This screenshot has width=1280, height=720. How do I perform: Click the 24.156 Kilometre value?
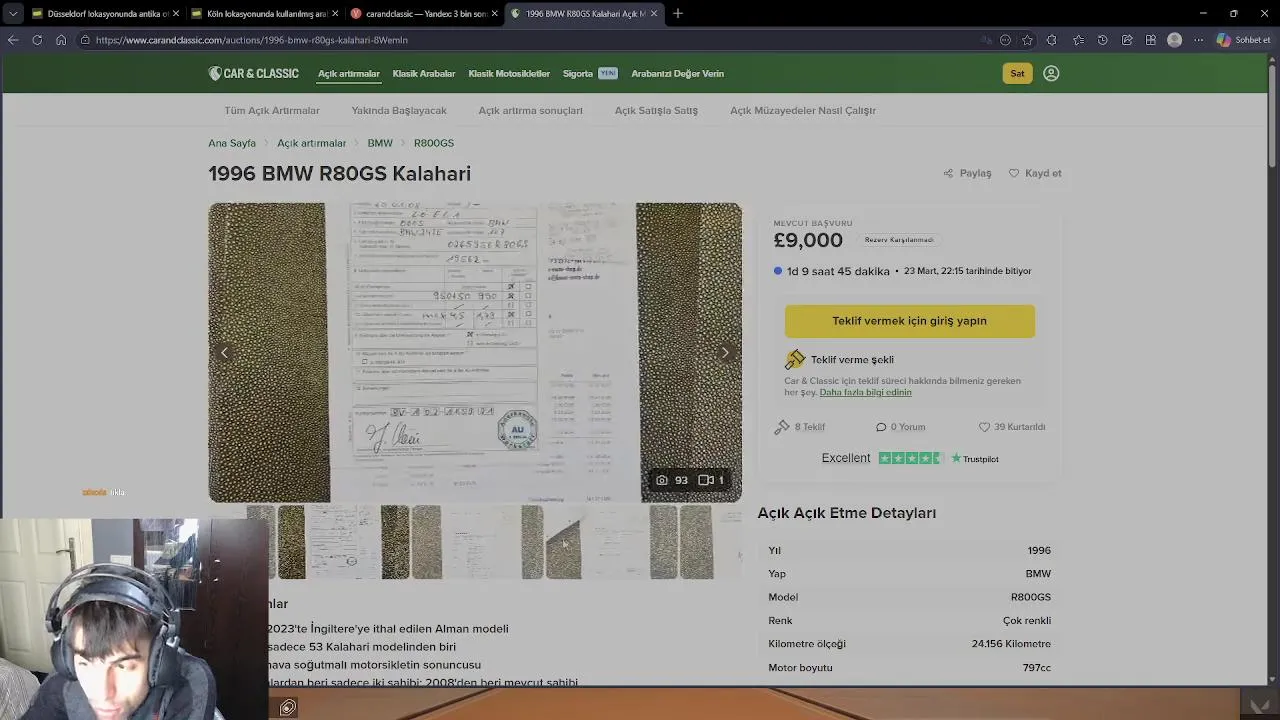click(x=1011, y=644)
